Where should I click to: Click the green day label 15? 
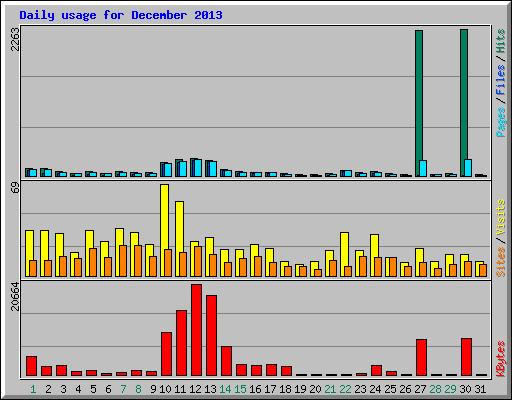point(240,389)
